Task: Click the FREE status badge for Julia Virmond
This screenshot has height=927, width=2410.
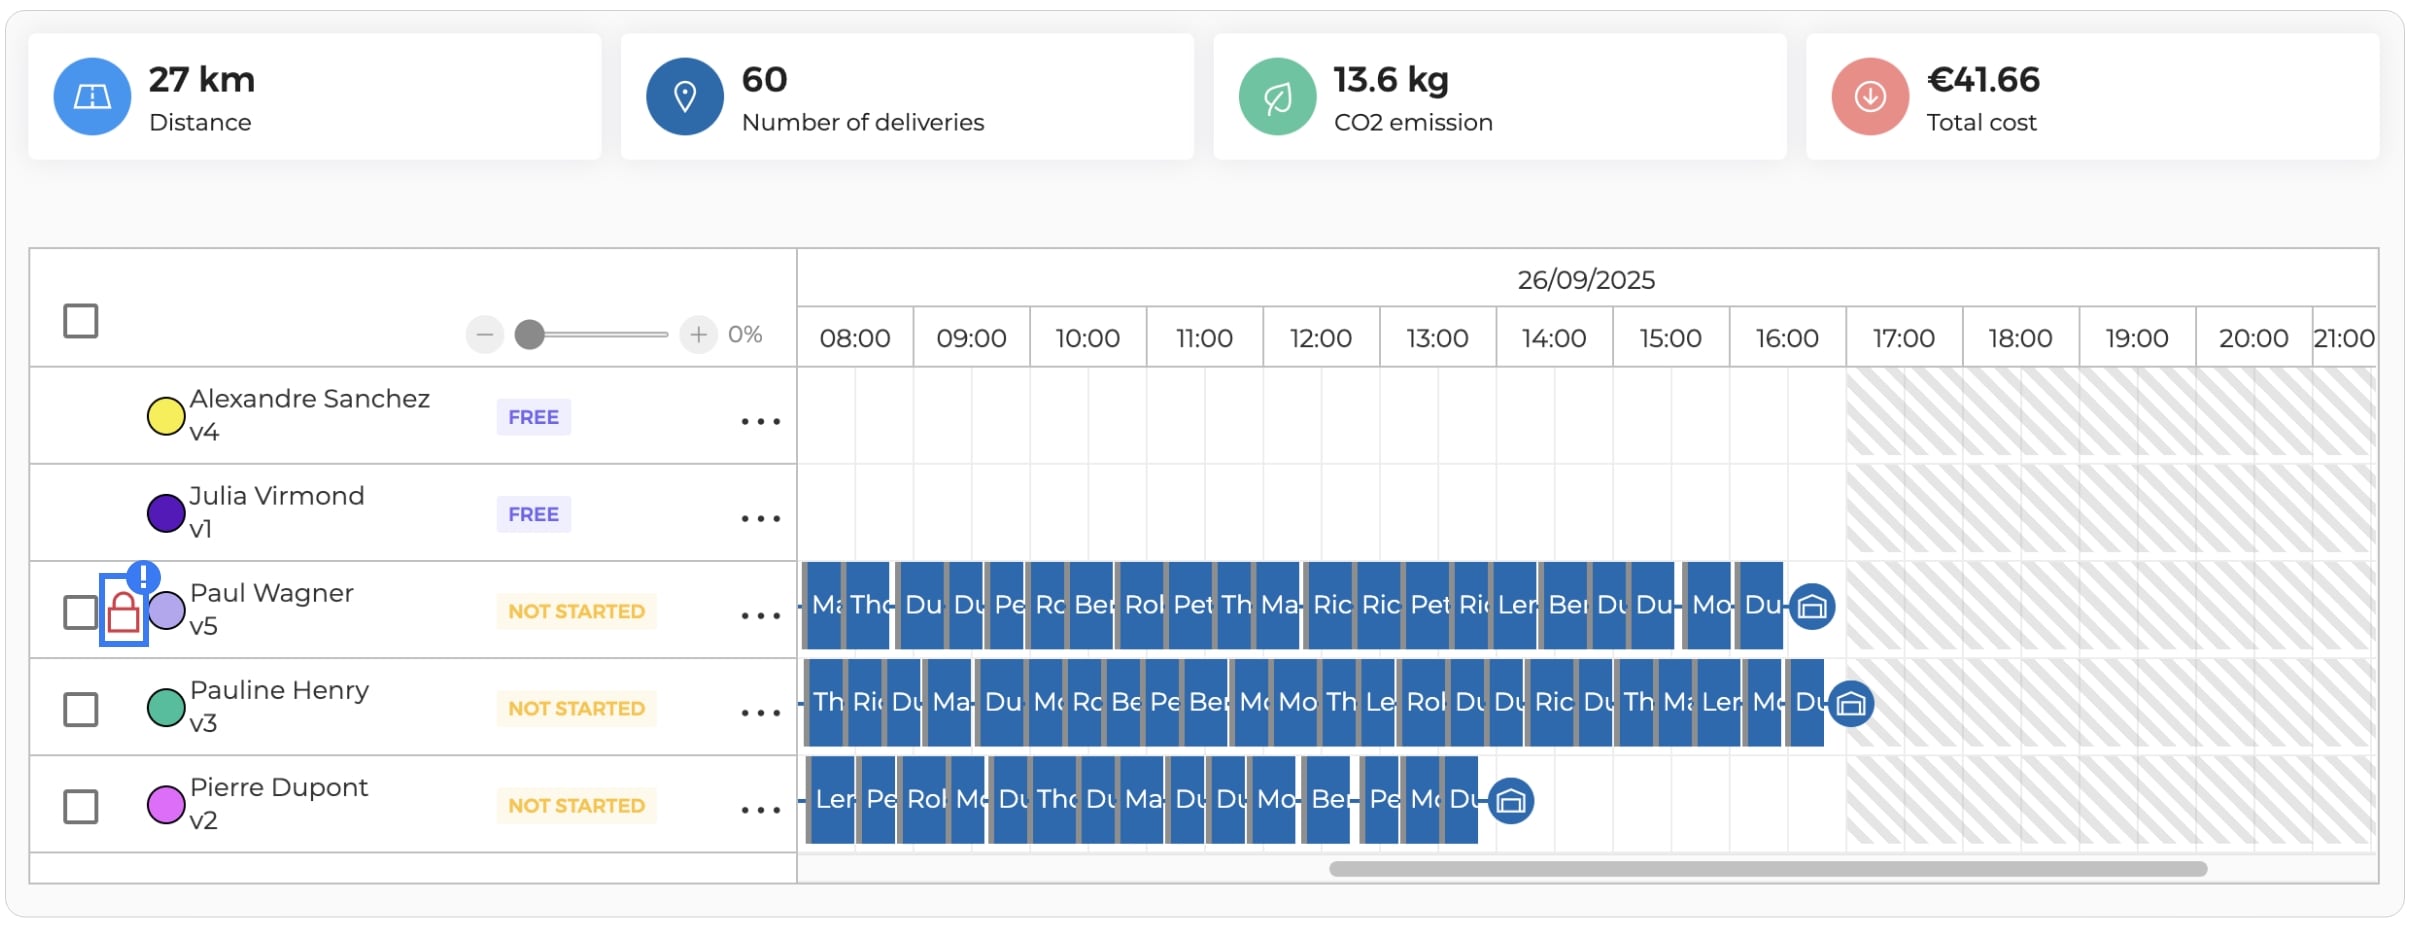Action: (533, 514)
